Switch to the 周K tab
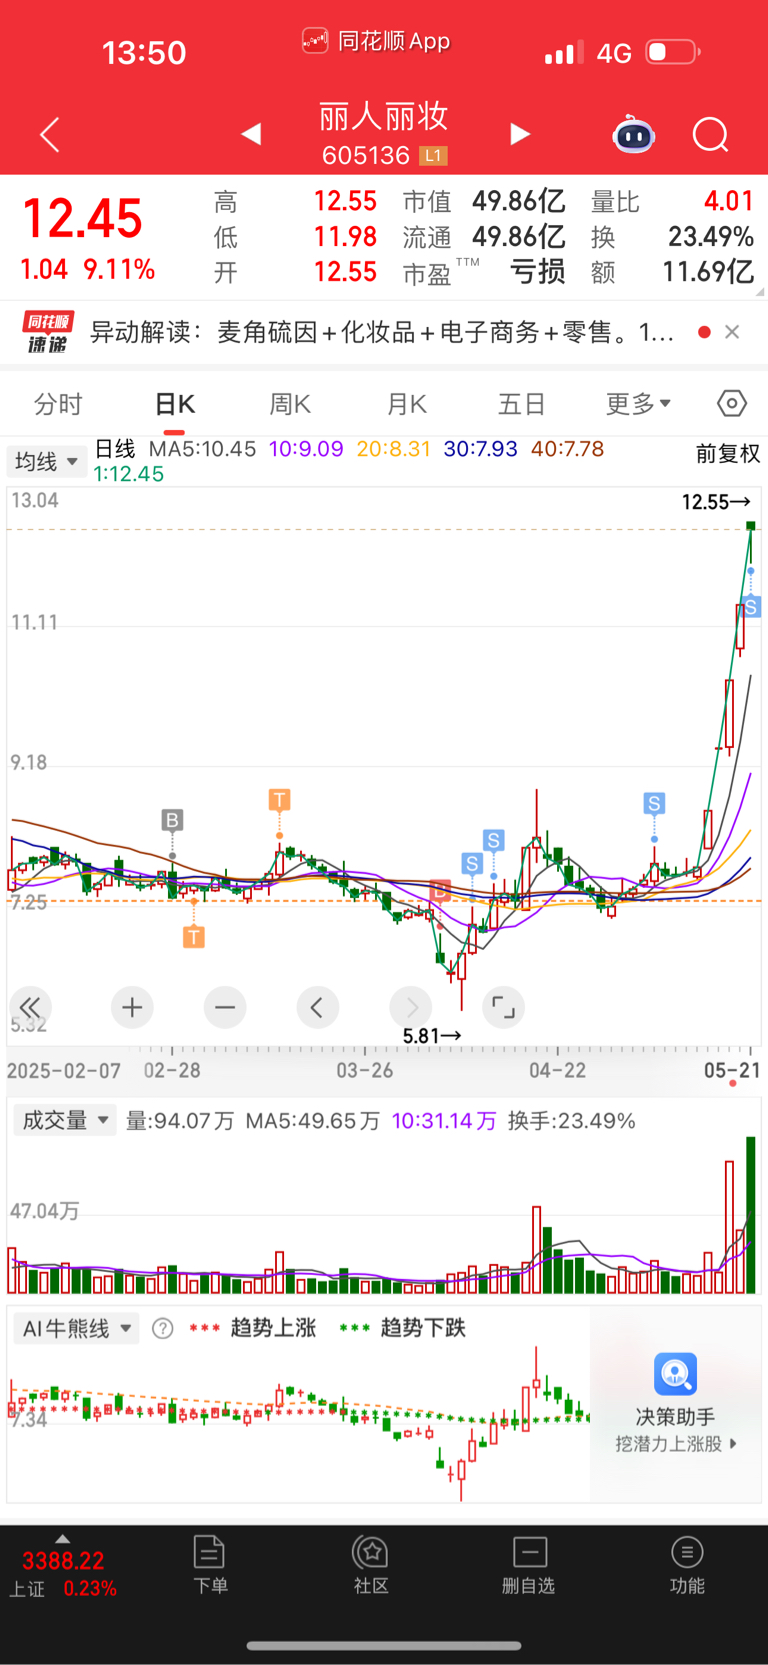The image size is (768, 1665). pos(290,404)
